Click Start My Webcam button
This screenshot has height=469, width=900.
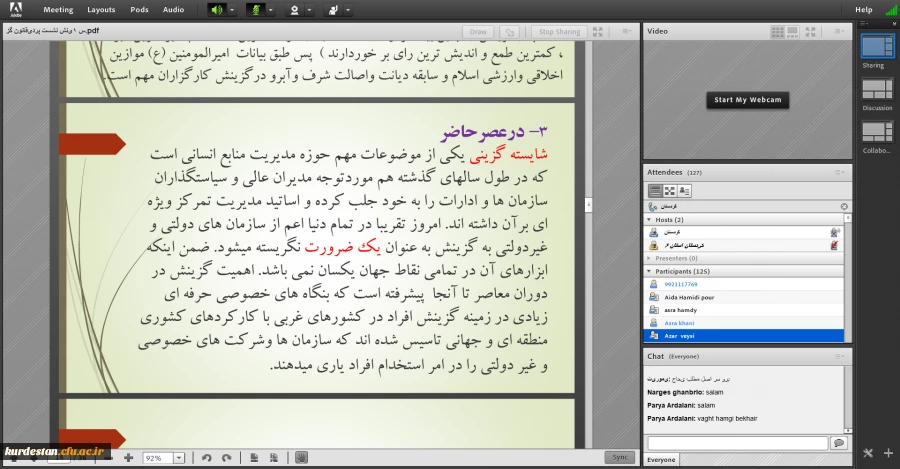747,100
